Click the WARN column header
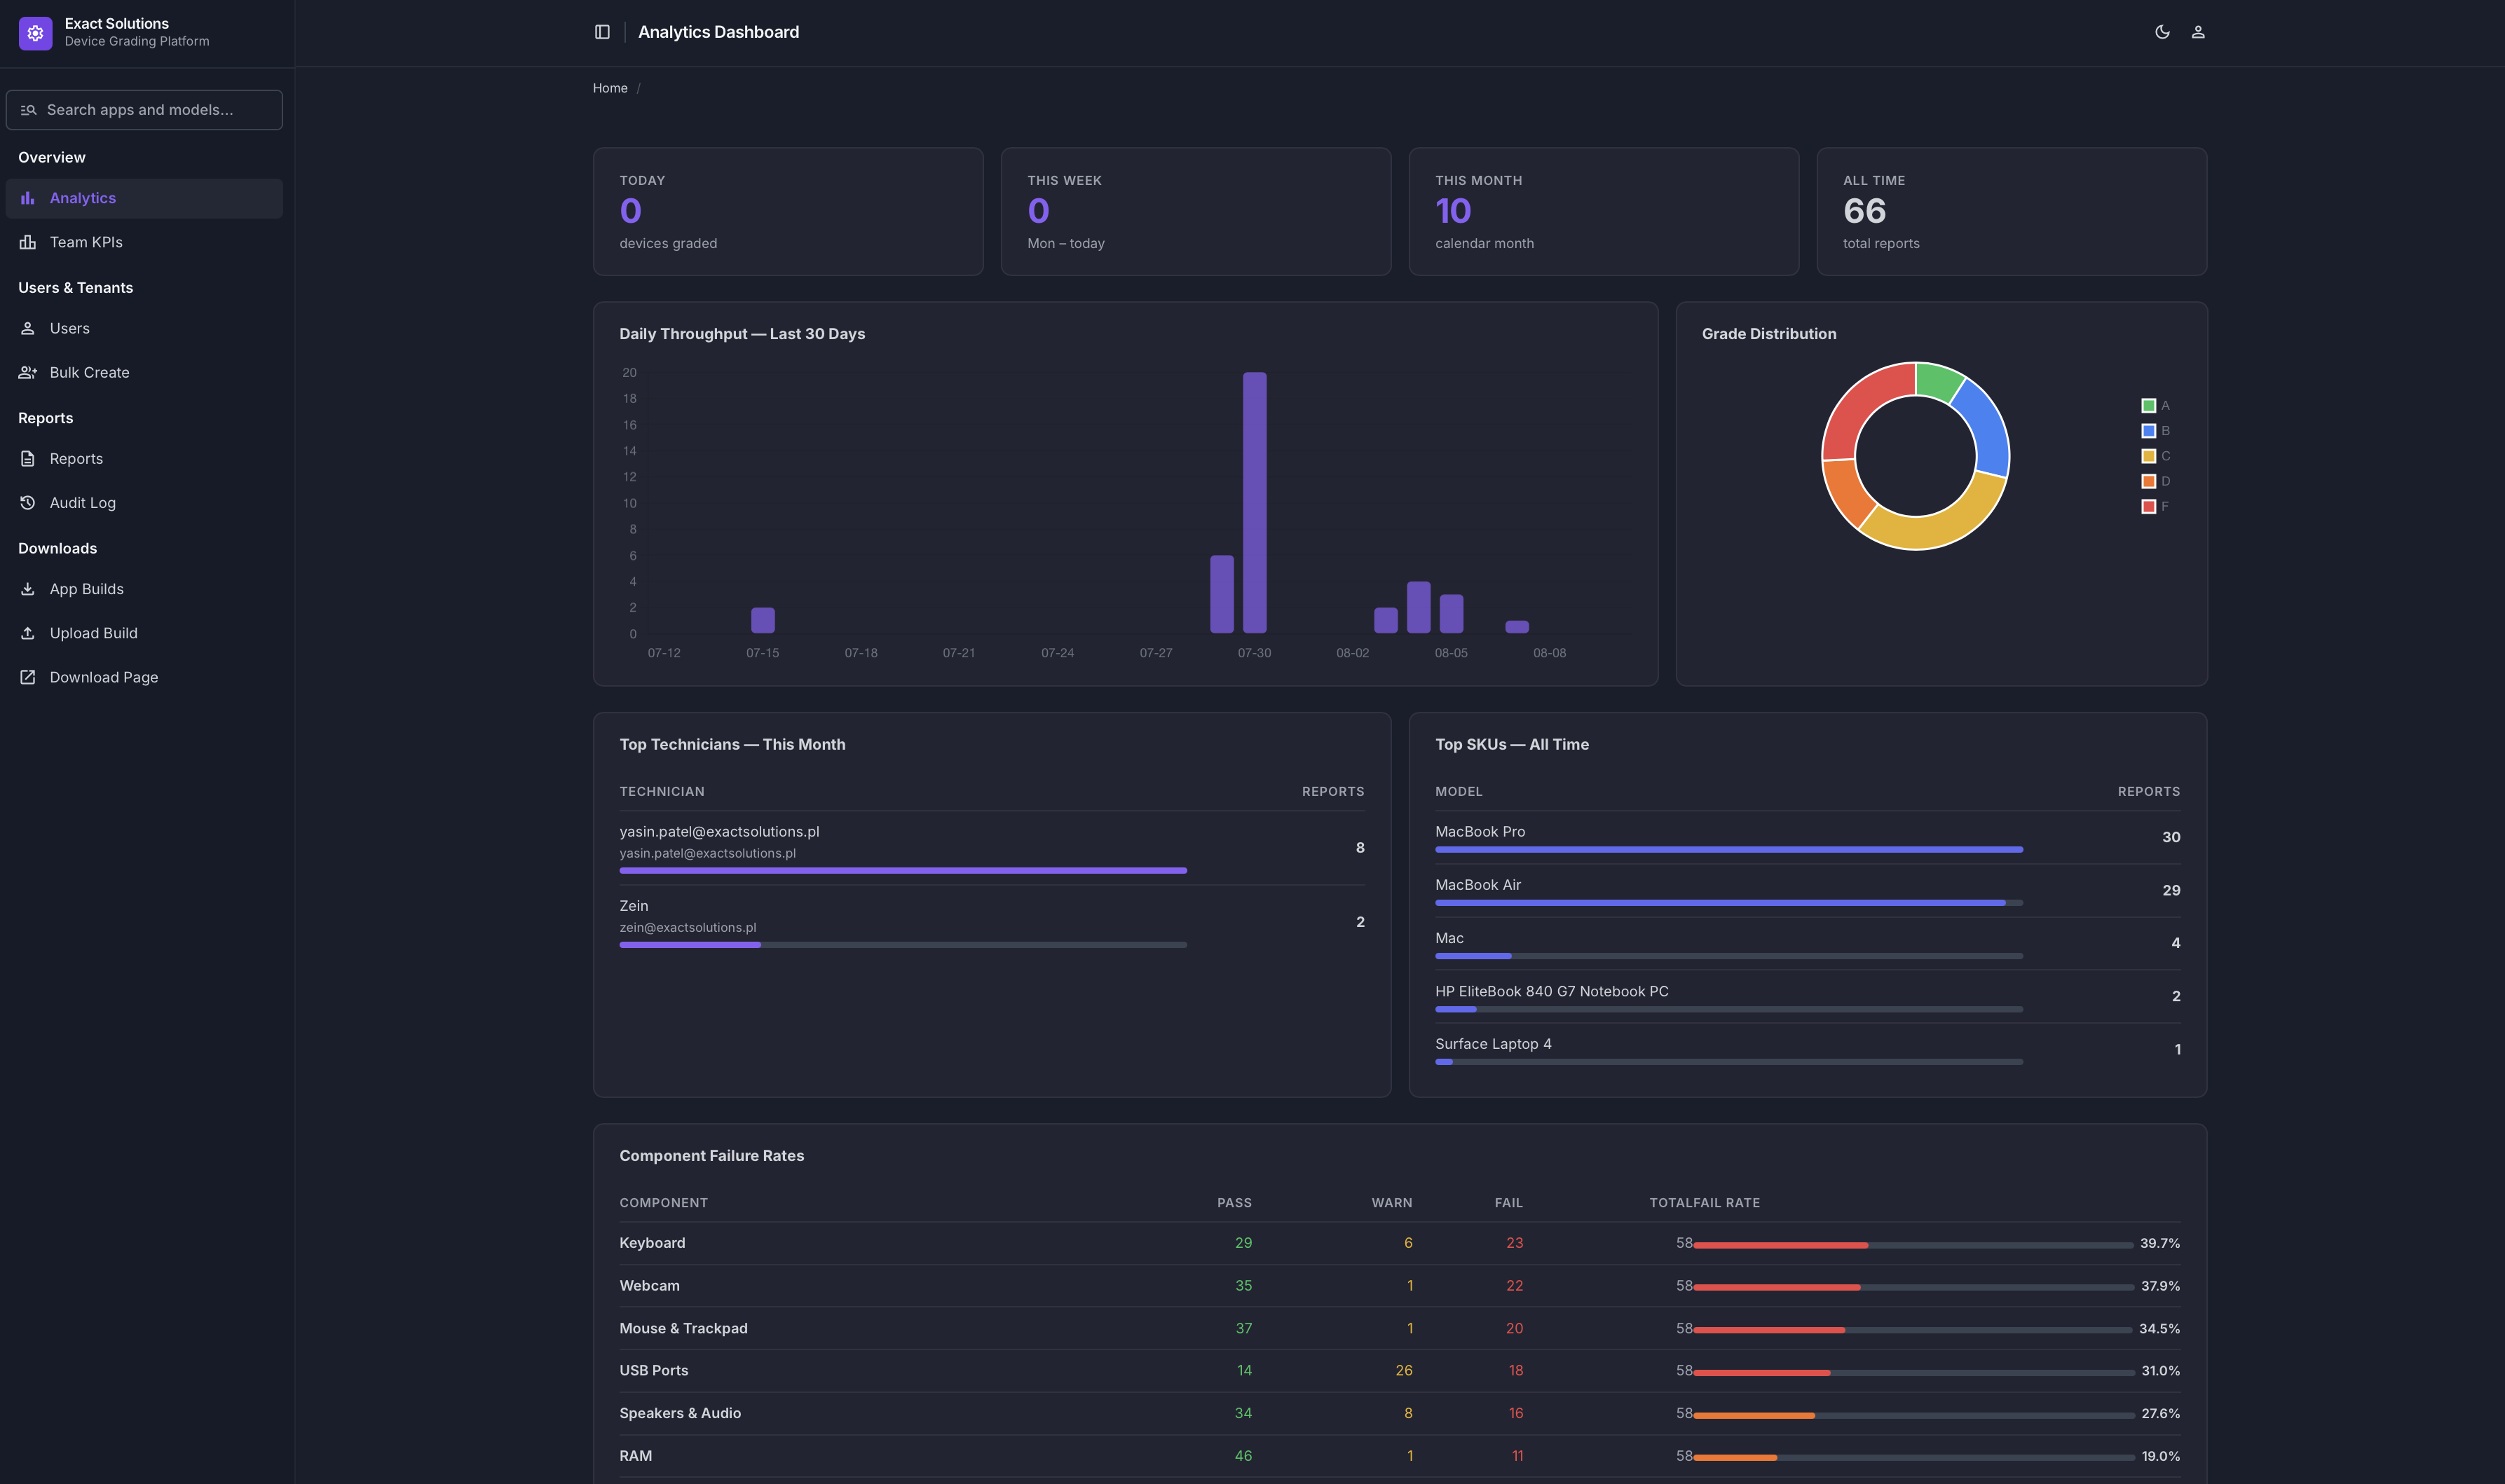2505x1484 pixels. [x=1391, y=1203]
